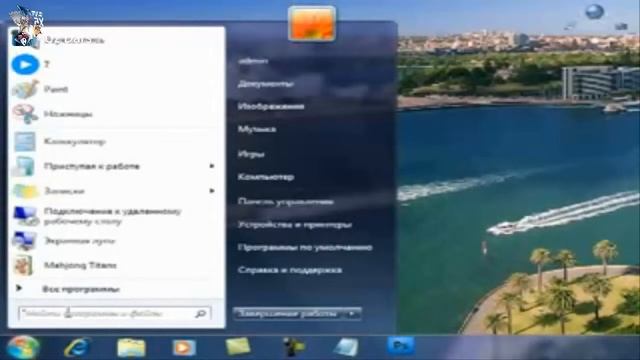This screenshot has width=640, height=360.
Task: Launch Windows Media Player from taskbar
Action: (184, 348)
